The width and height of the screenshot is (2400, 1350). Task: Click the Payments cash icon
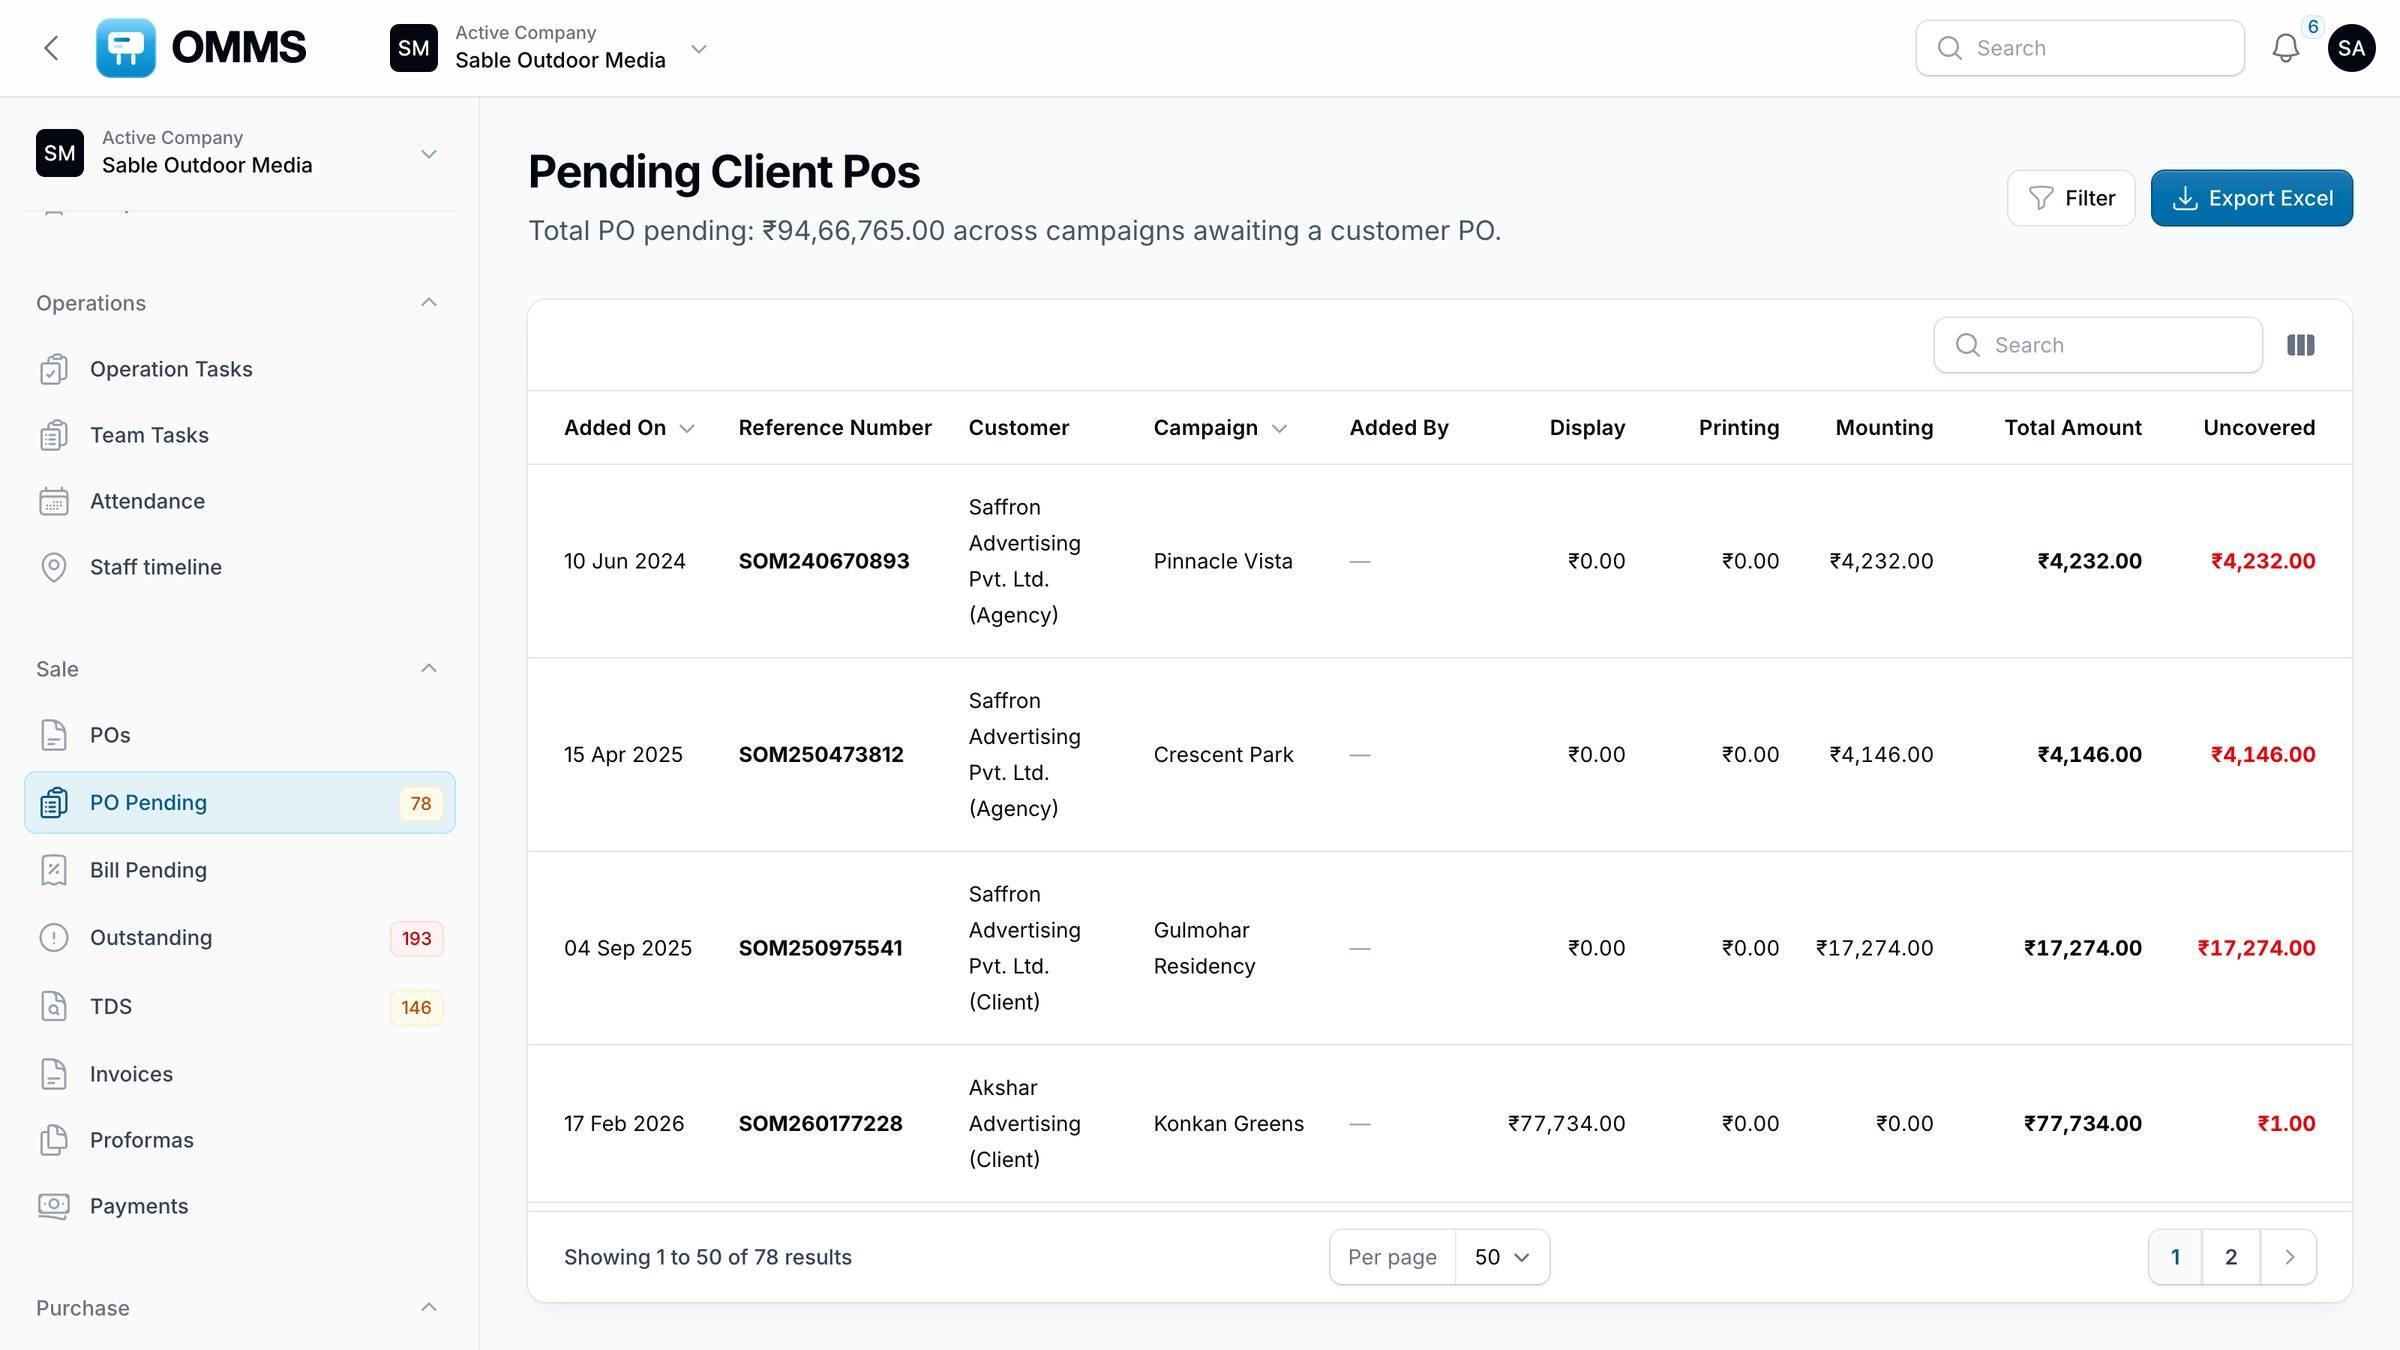[54, 1206]
